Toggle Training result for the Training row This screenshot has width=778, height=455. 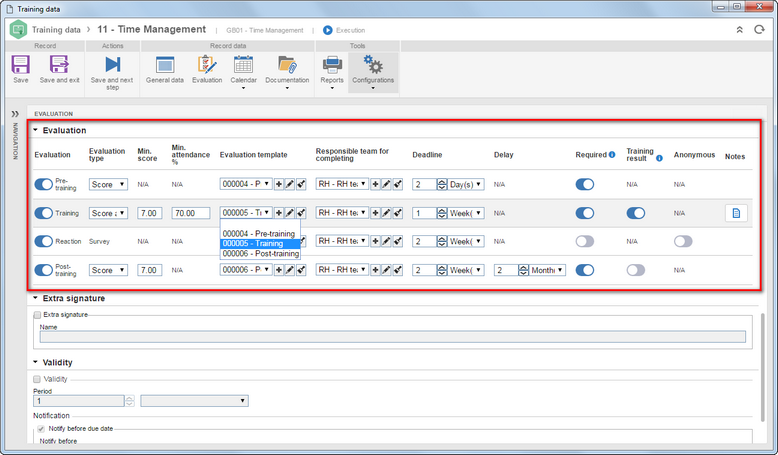click(x=636, y=213)
